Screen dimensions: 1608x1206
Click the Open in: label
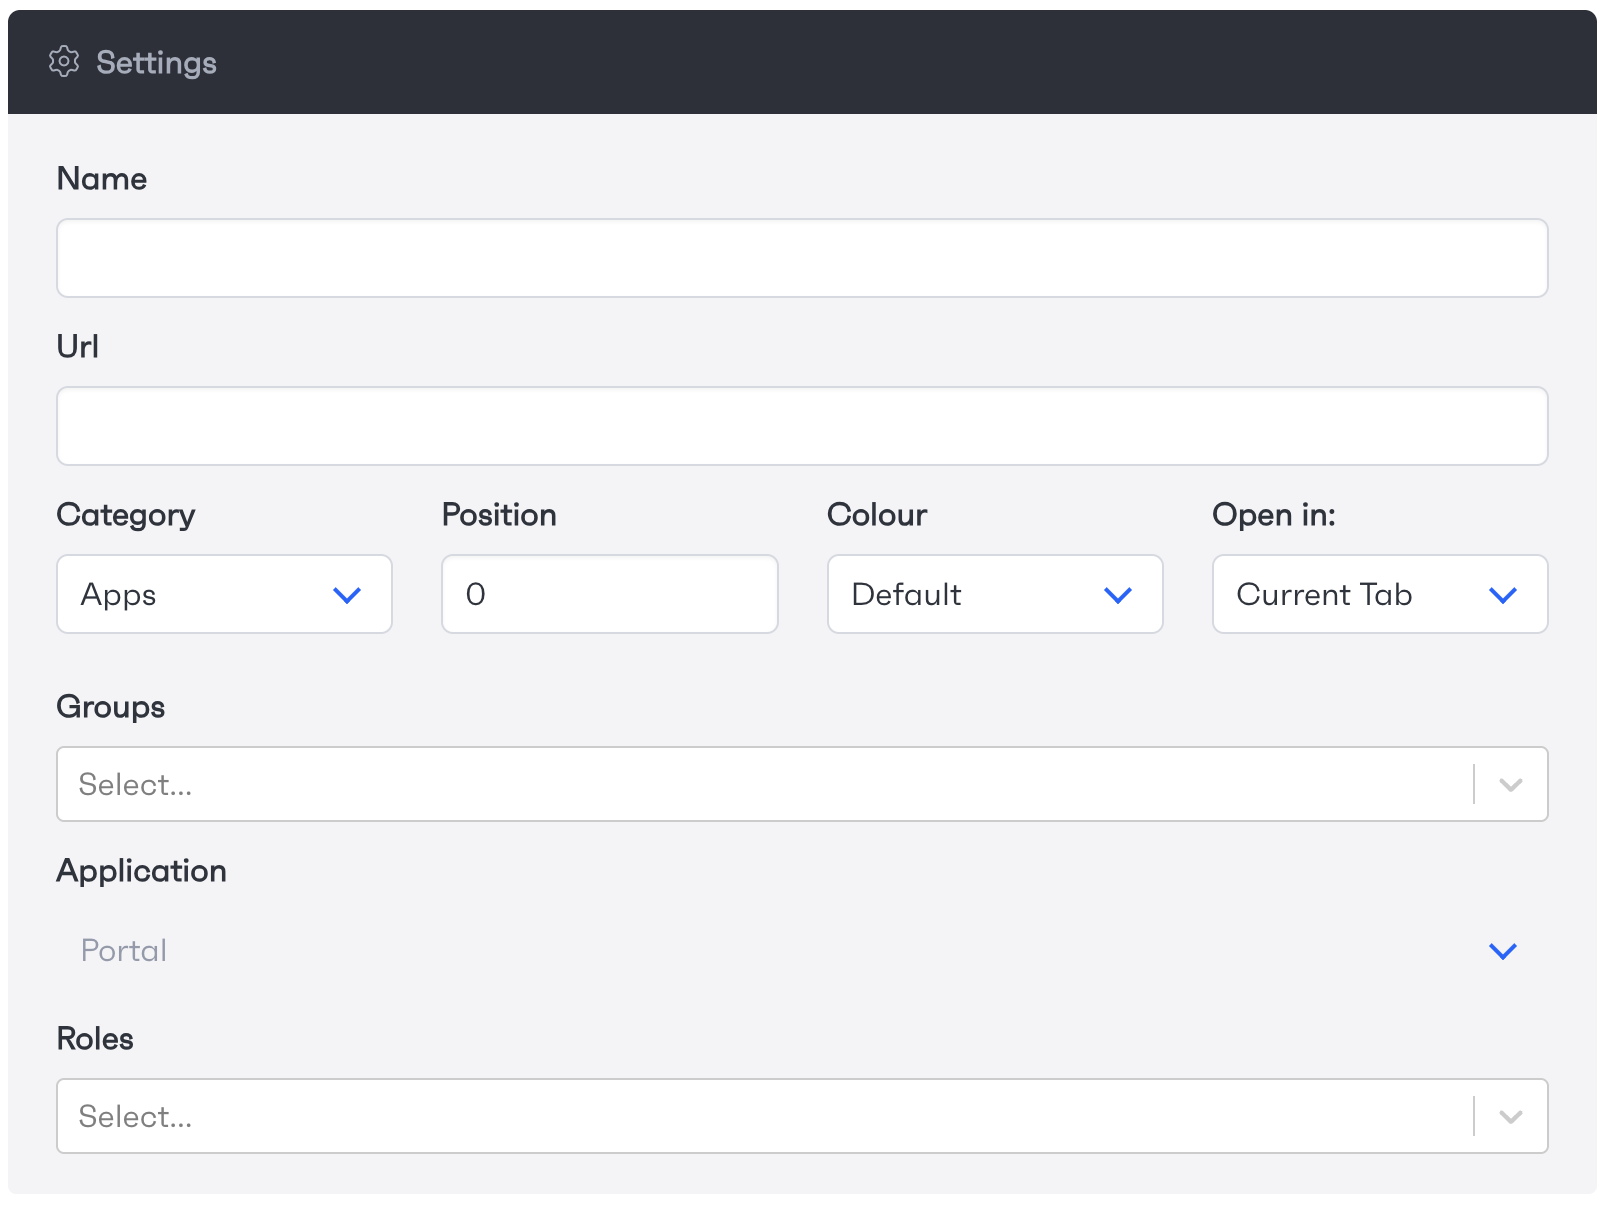pyautogui.click(x=1274, y=515)
